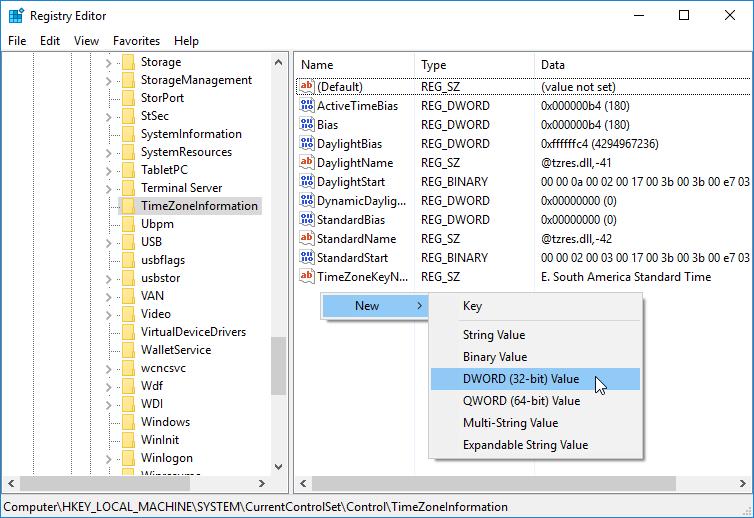Click the Registry Editor app icon in title bar
Image resolution: width=754 pixels, height=518 pixels.
[x=16, y=15]
